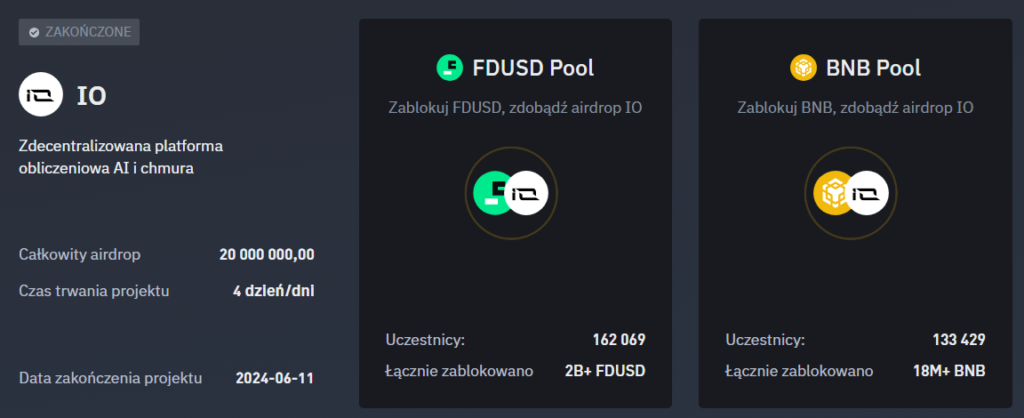
Task: Click the total airdrop value 20 000 000,00
Action: [x=267, y=254]
